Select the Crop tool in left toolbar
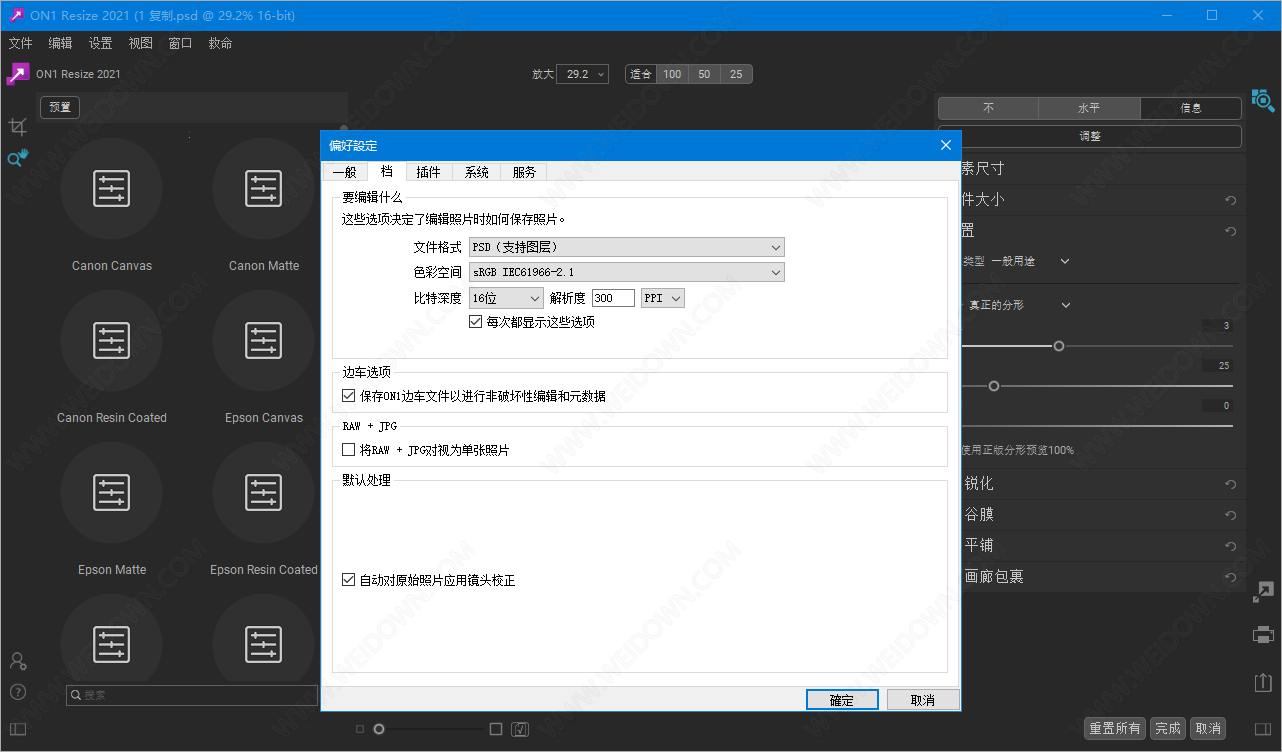Screen dimensions: 1282x752 [17, 126]
